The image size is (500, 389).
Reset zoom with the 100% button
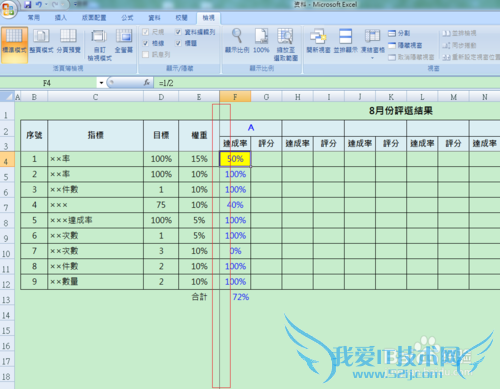[x=261, y=41]
